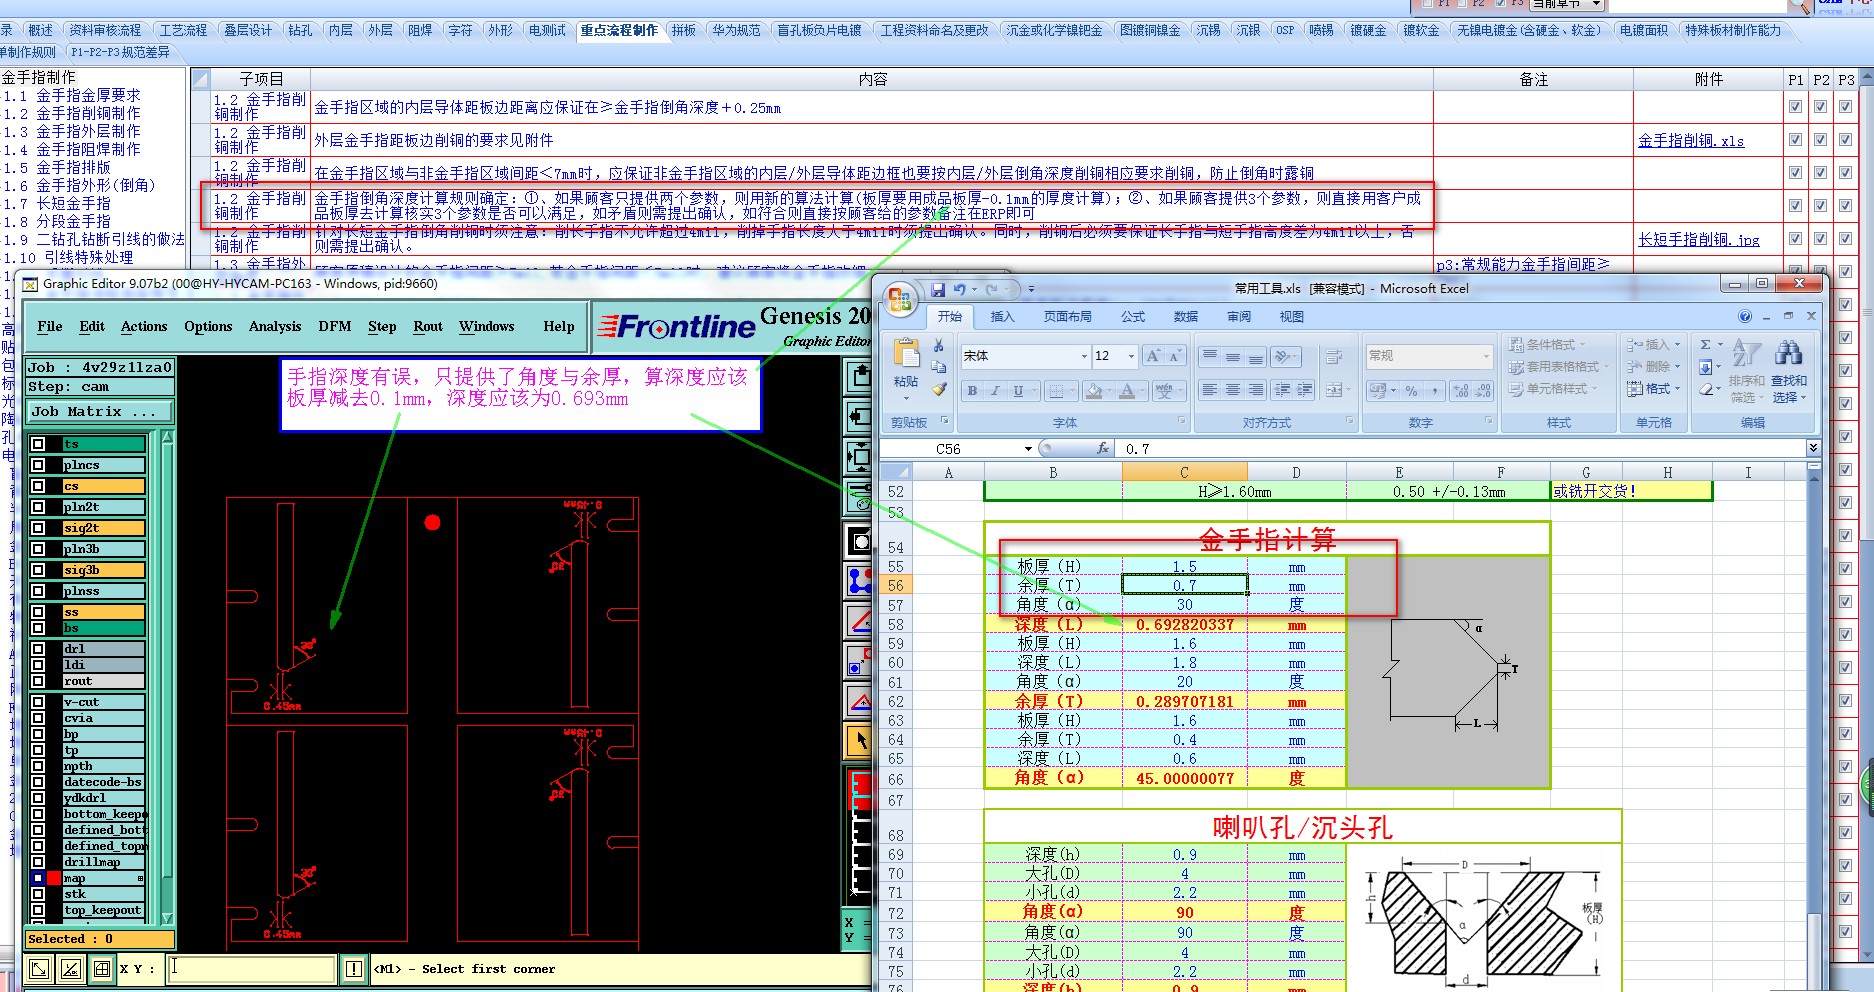Click the Excel Office button

click(899, 298)
